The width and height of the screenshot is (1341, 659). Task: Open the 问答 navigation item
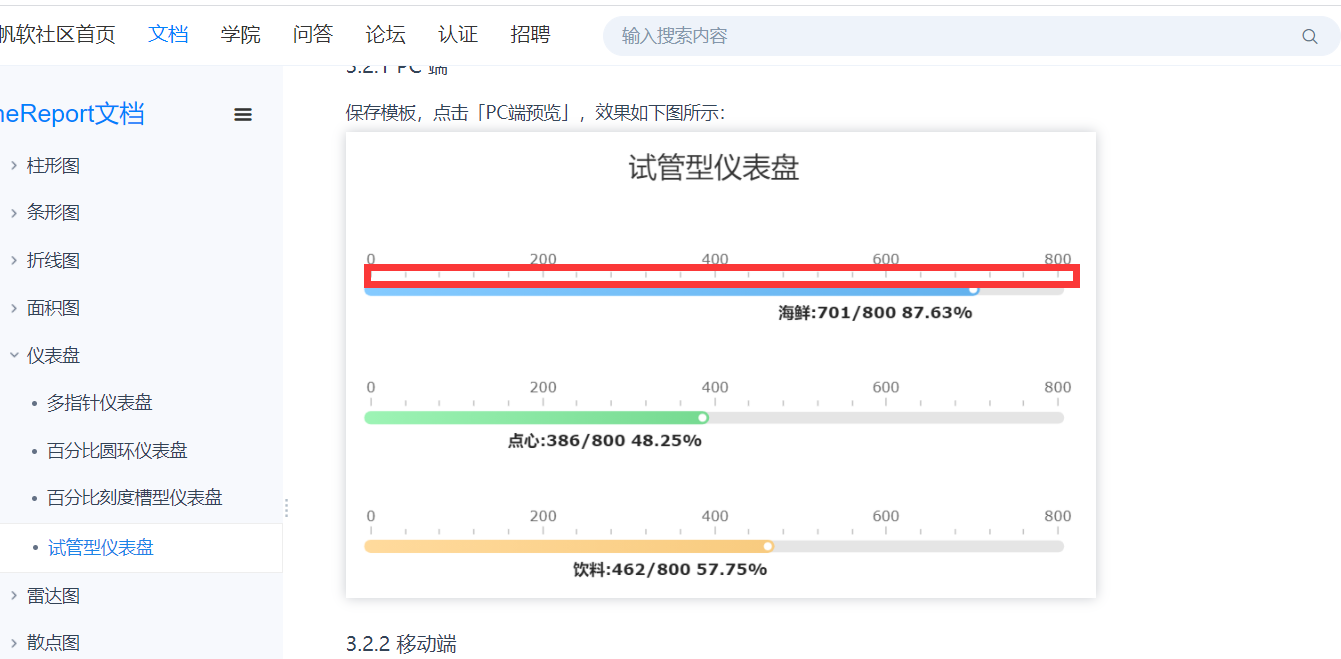[x=313, y=34]
